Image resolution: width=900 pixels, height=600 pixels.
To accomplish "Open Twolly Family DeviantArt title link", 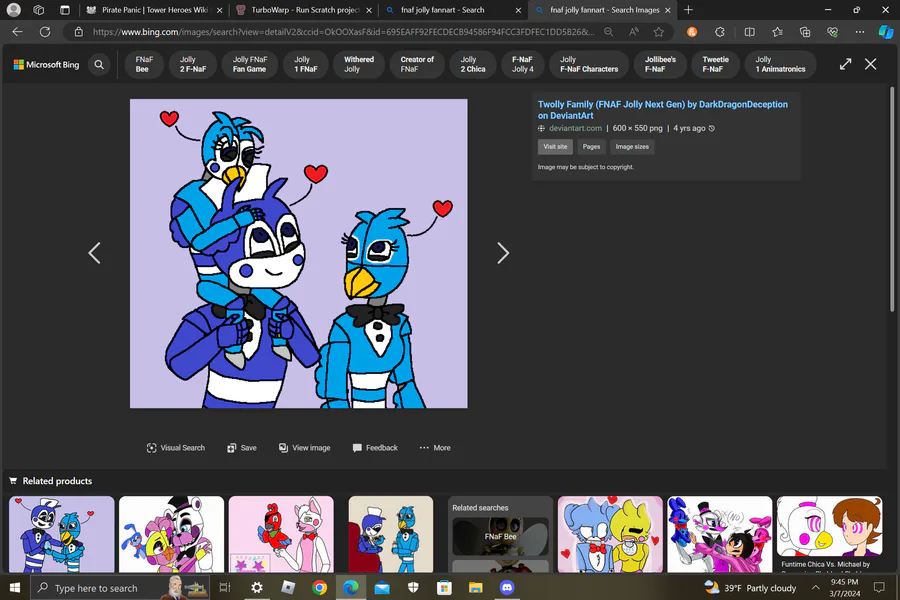I will coord(662,110).
